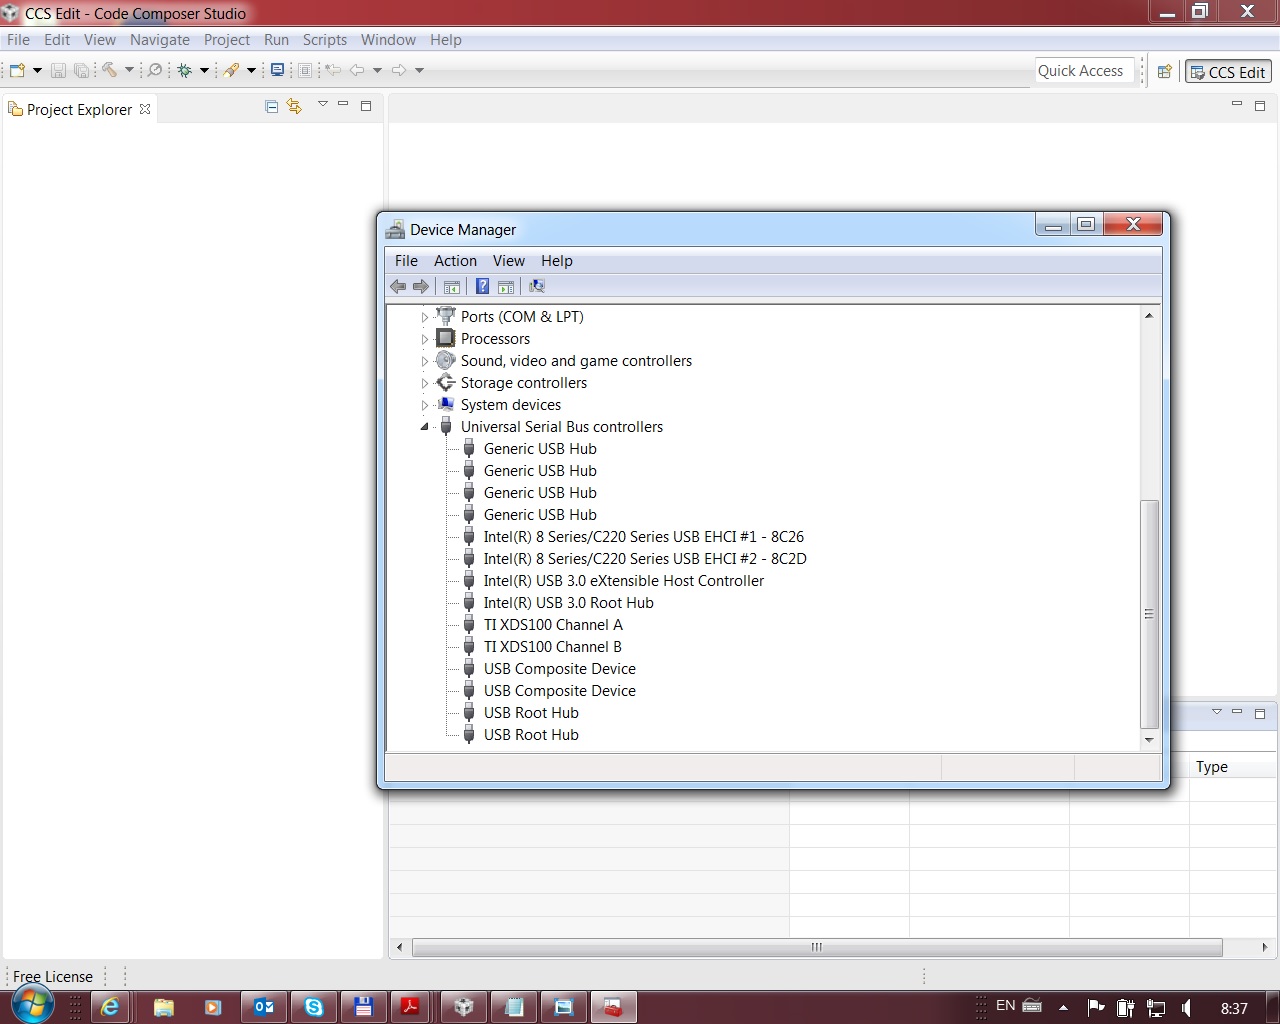Click the search magnifier icon in CCS toolbar
The height and width of the screenshot is (1024, 1280).
[155, 70]
